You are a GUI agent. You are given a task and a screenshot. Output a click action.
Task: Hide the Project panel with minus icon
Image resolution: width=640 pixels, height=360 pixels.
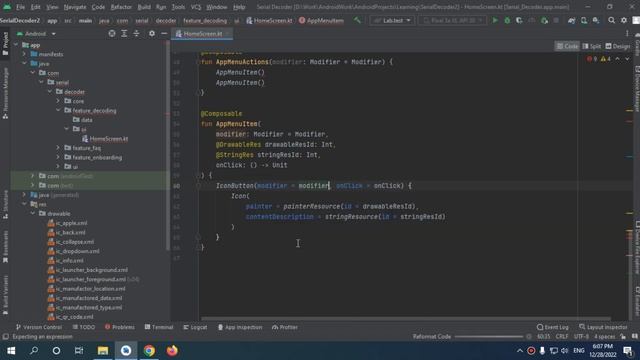[x=164, y=33]
